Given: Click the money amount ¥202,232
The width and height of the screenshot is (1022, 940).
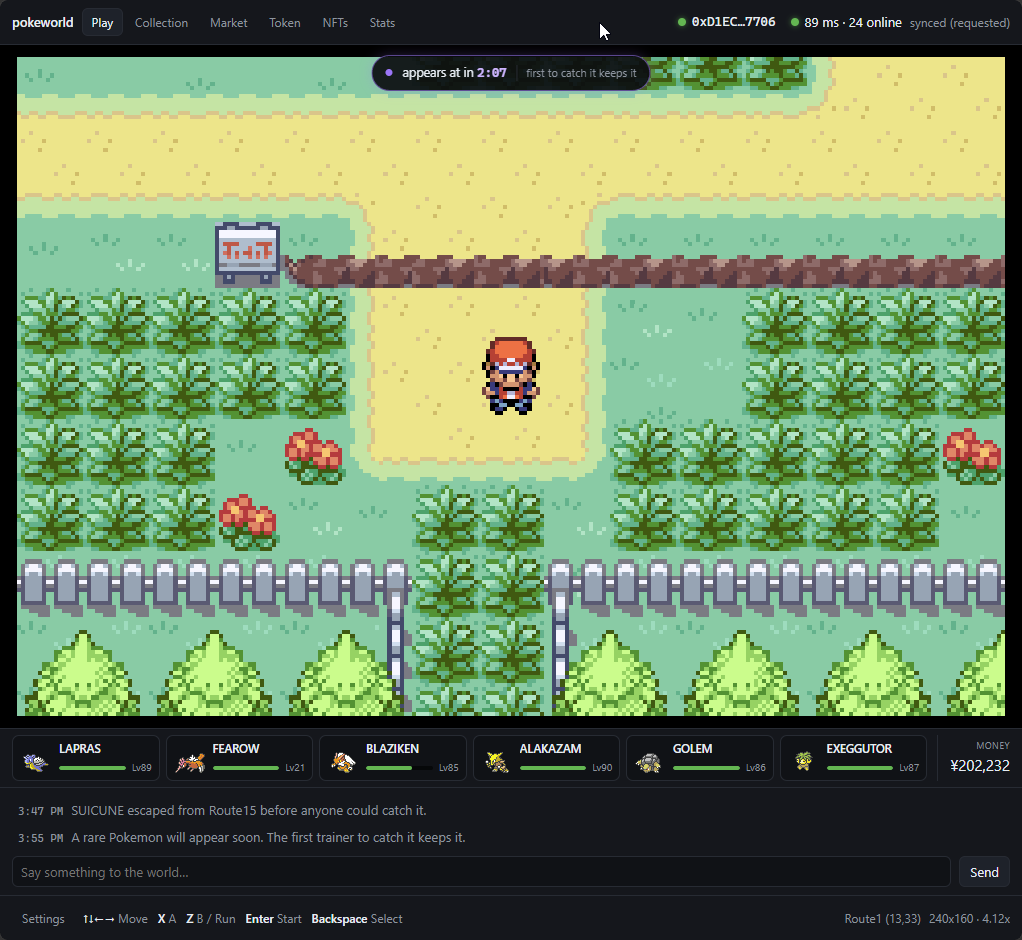Looking at the screenshot, I should tap(980, 766).
